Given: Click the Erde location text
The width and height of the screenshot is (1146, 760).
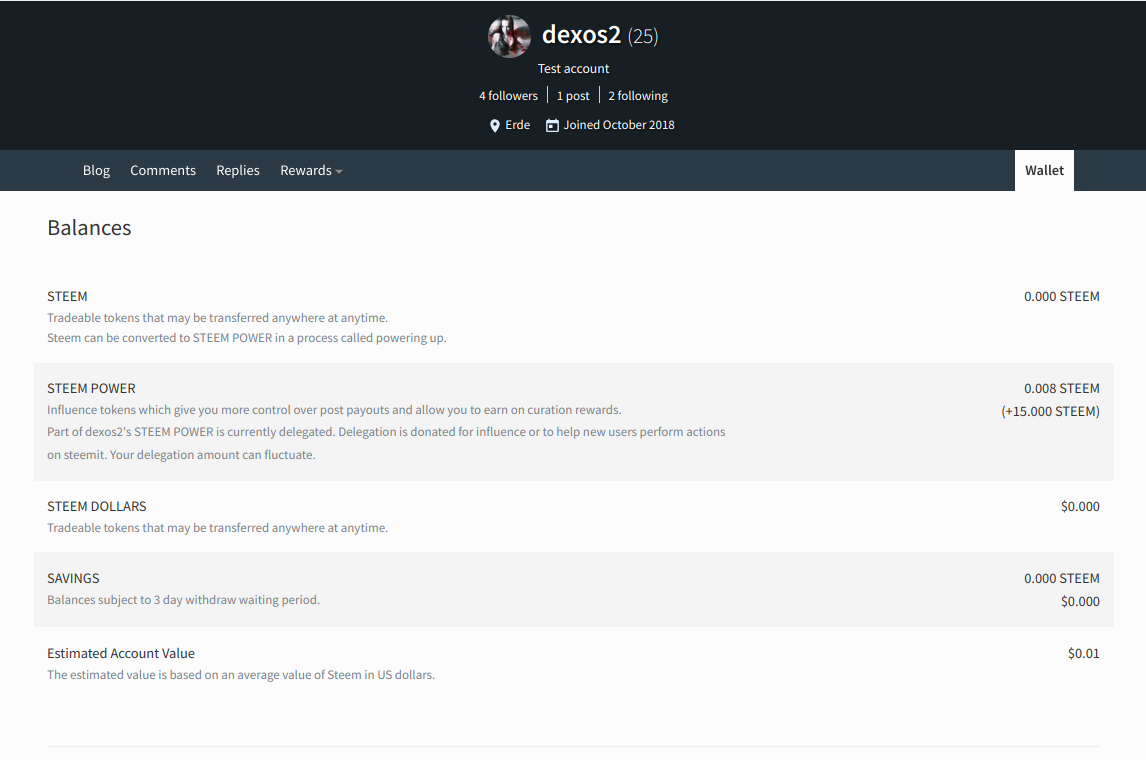Looking at the screenshot, I should tap(517, 125).
